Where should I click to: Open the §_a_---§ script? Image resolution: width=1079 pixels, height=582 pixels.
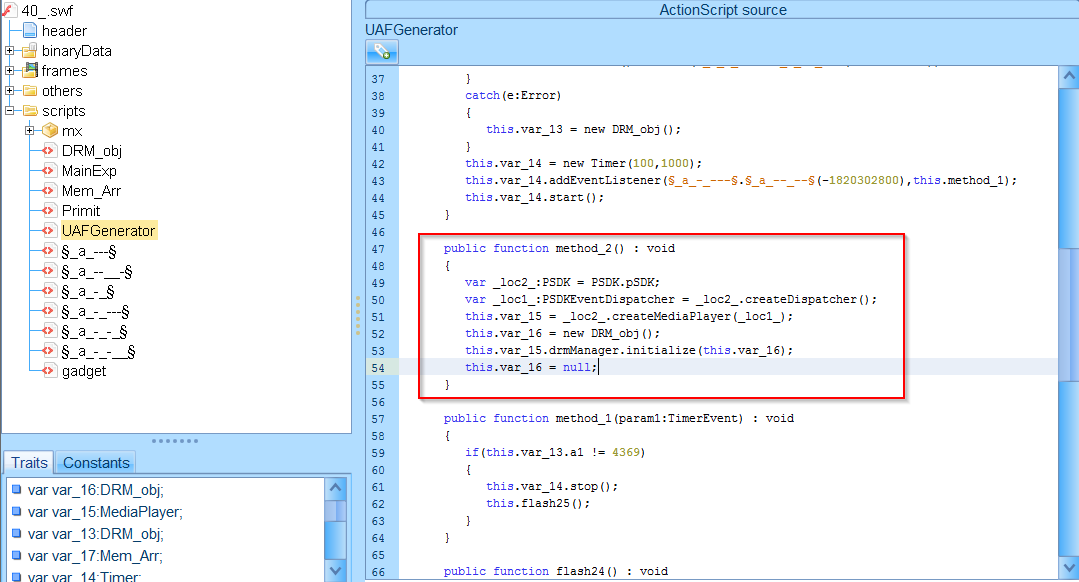pyautogui.click(x=89, y=251)
